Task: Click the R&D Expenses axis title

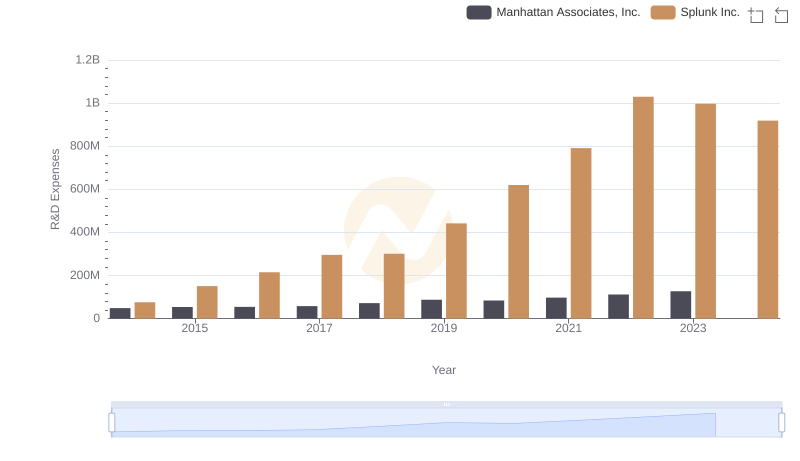Action: point(55,189)
